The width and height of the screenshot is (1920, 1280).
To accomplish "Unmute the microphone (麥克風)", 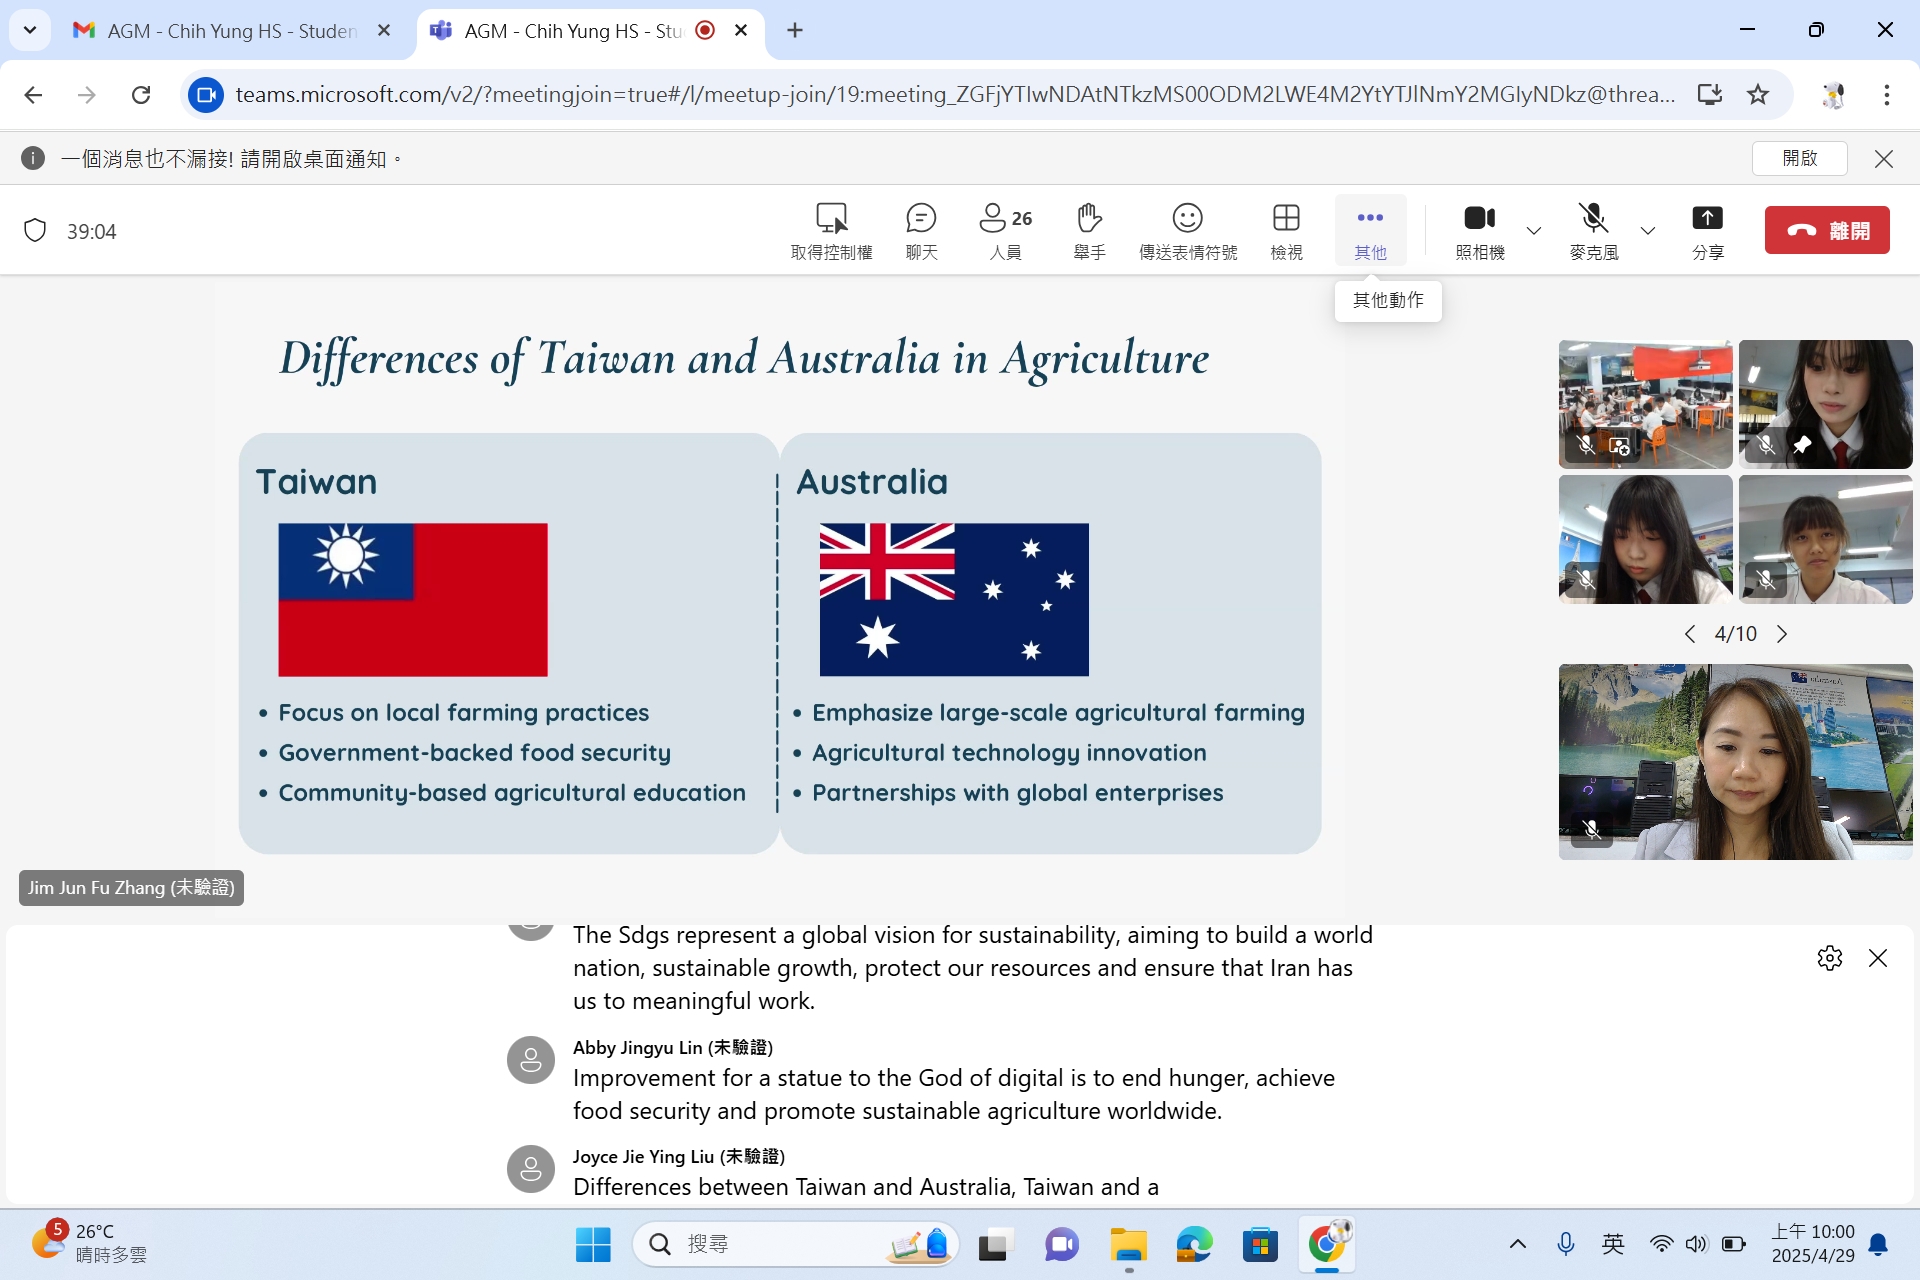I will coord(1594,231).
